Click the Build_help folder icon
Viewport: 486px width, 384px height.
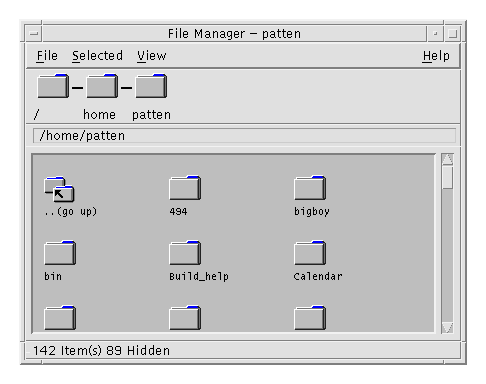pos(185,253)
